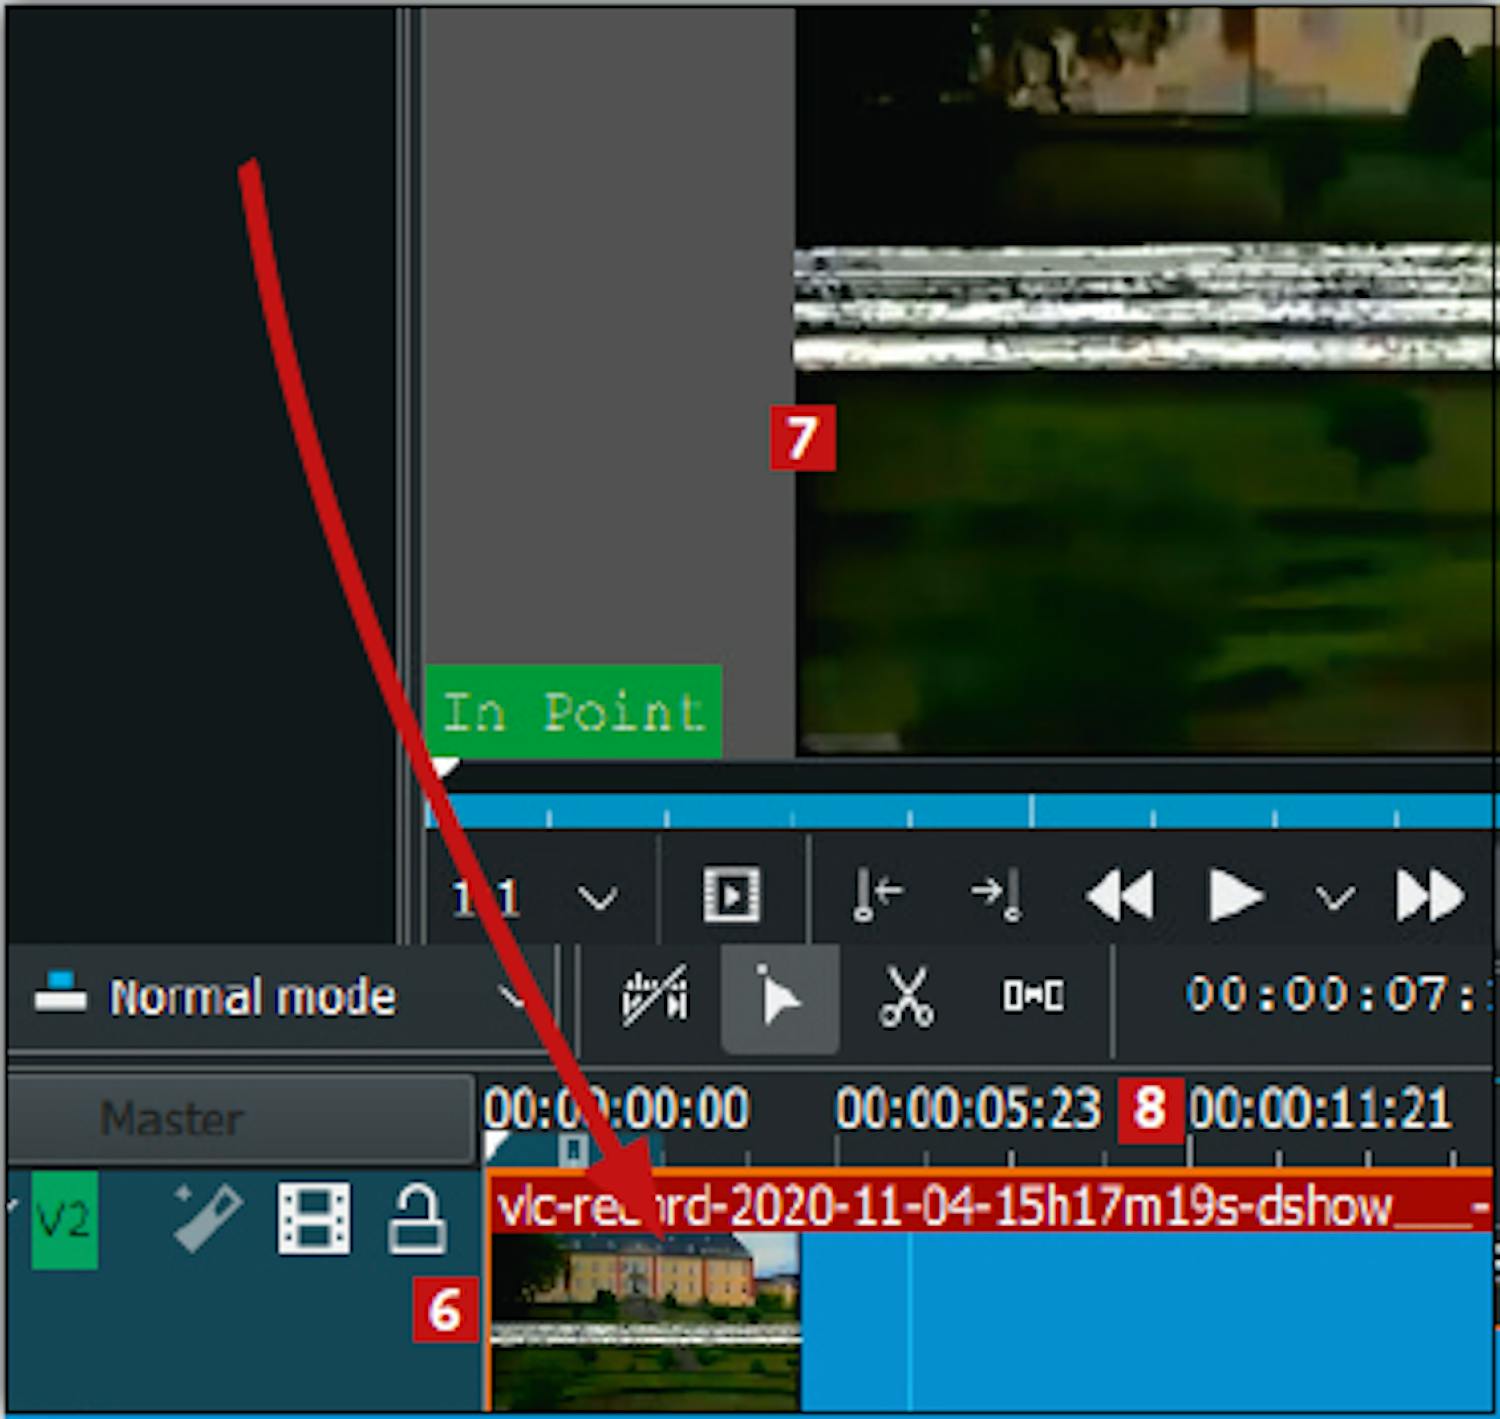Click the timeline ruler at 00:00:00:00
This screenshot has height=1419, width=1500.
click(616, 1108)
